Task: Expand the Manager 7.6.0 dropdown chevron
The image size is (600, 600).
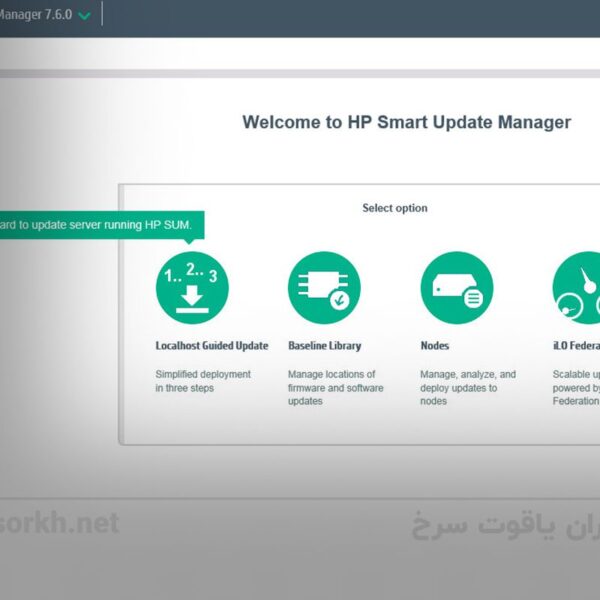Action: pyautogui.click(x=85, y=16)
